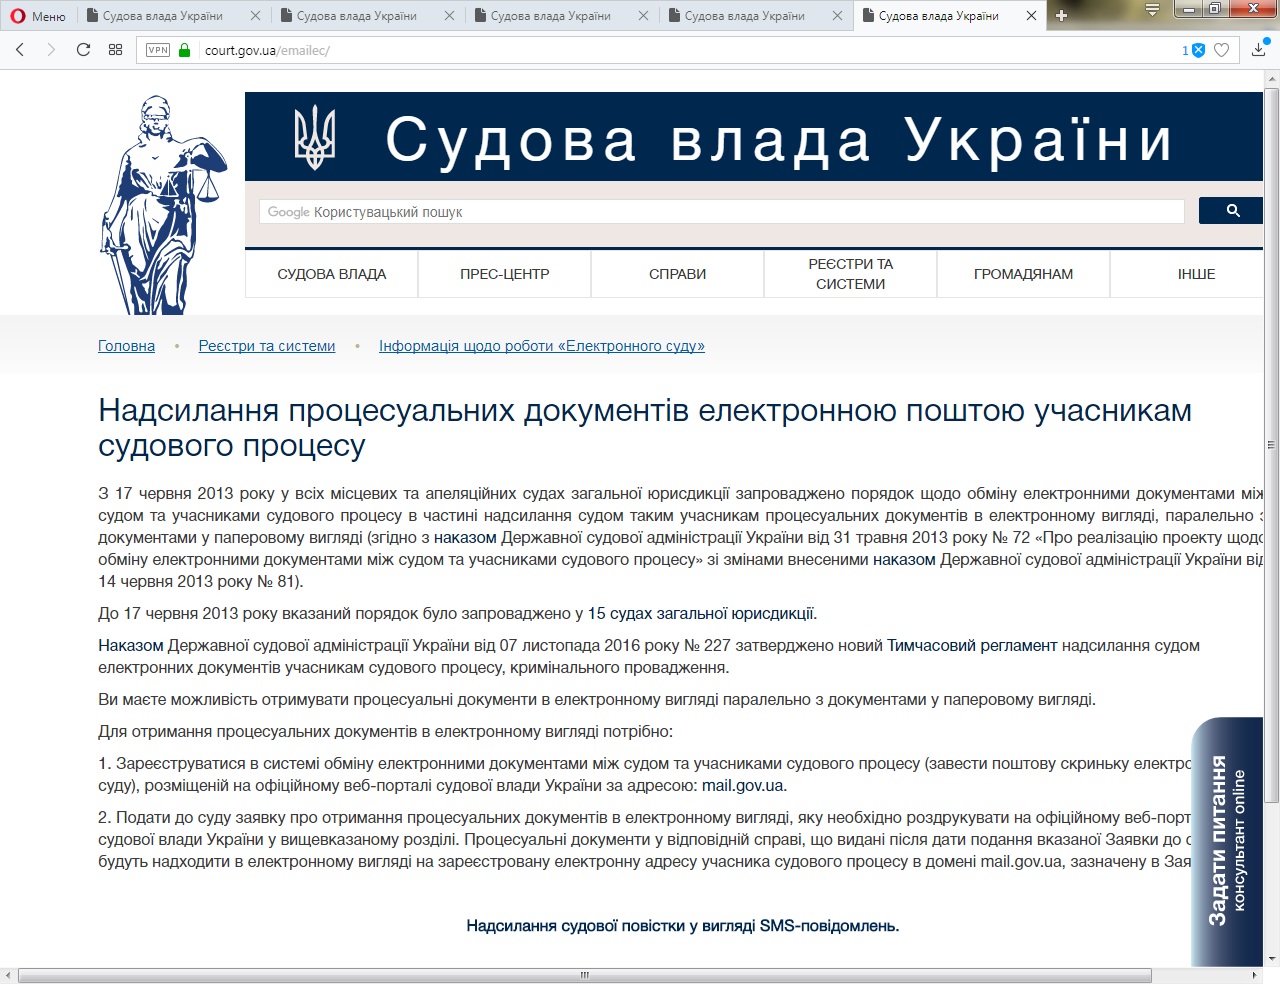Click the ad blocker shield icon
1280x984 pixels.
tap(1198, 50)
